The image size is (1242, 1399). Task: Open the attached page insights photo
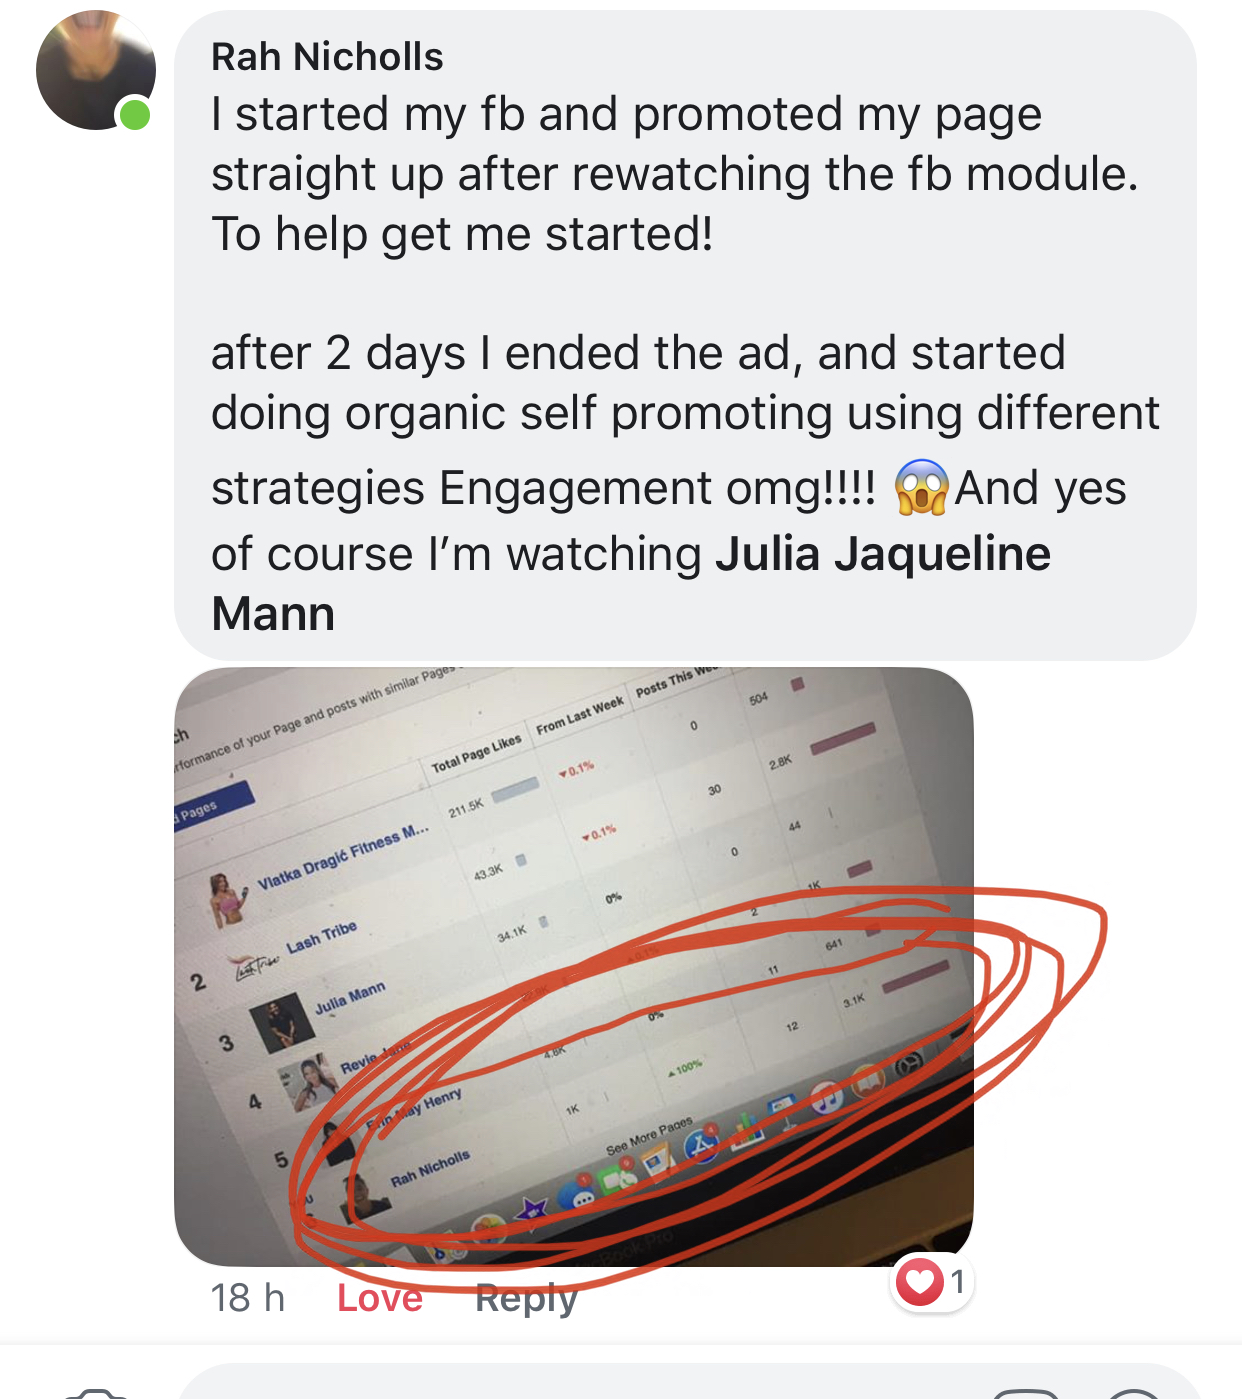coord(574,967)
